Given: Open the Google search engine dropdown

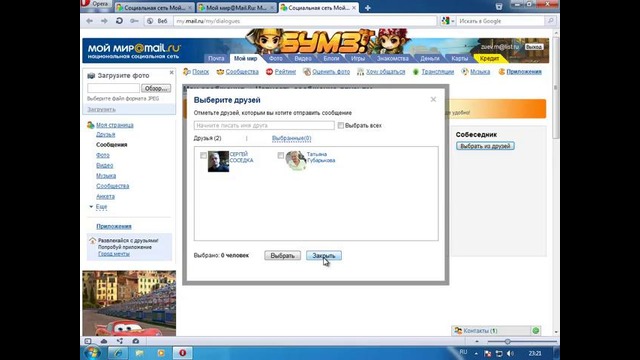Looking at the screenshot, I should point(448,21).
